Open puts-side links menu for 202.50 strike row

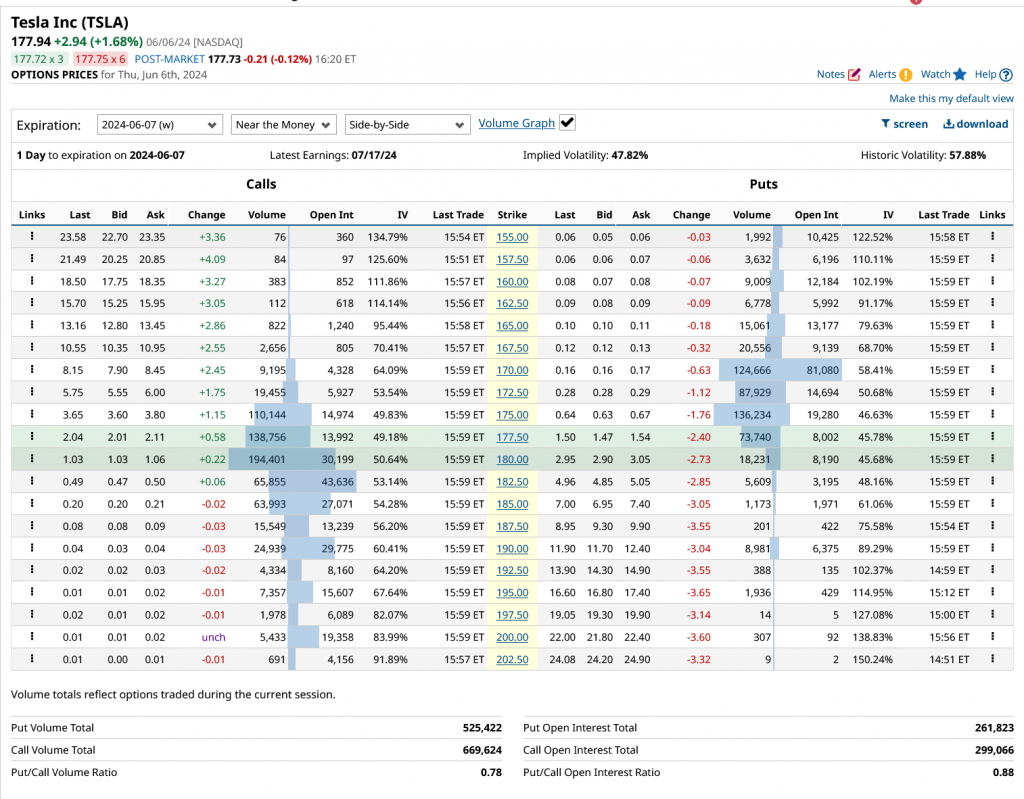click(993, 659)
